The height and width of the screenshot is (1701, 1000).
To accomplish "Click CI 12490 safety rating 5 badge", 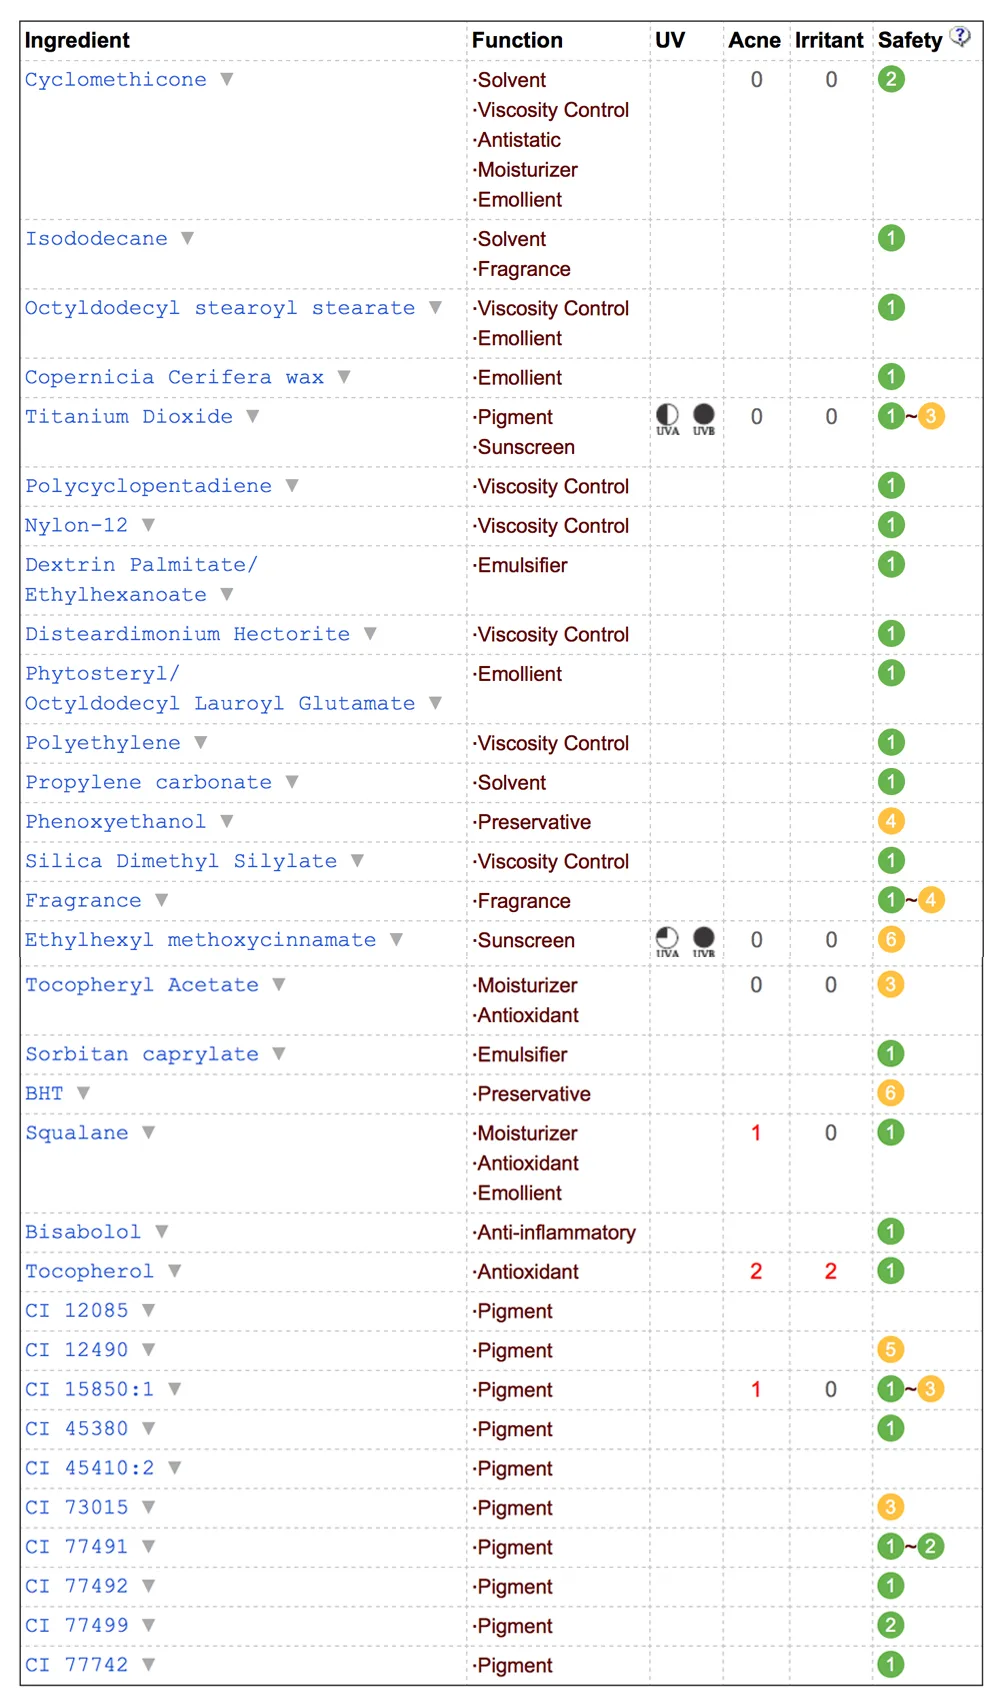I will (891, 1349).
